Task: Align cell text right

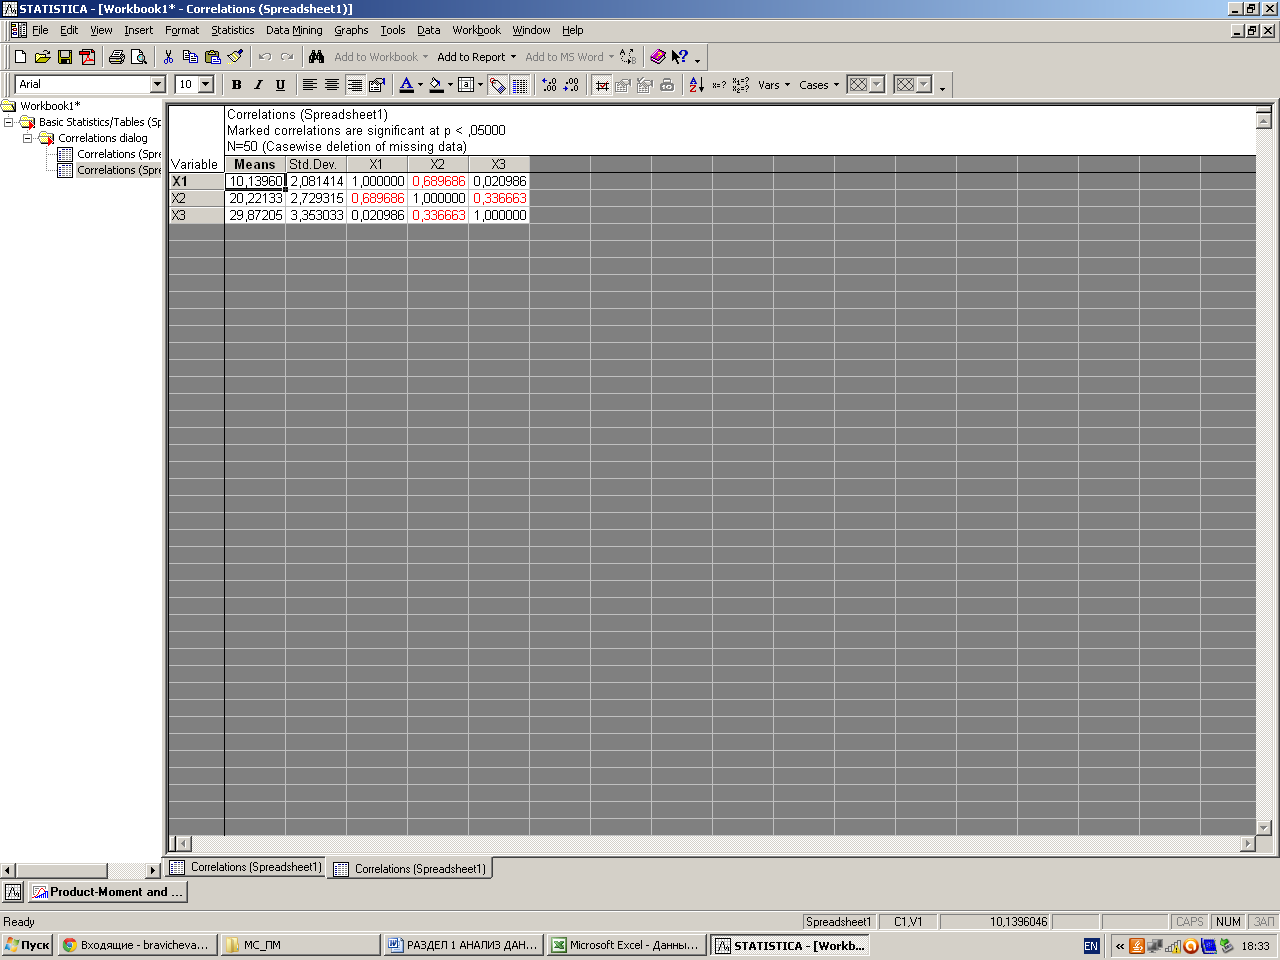Action: click(x=354, y=85)
